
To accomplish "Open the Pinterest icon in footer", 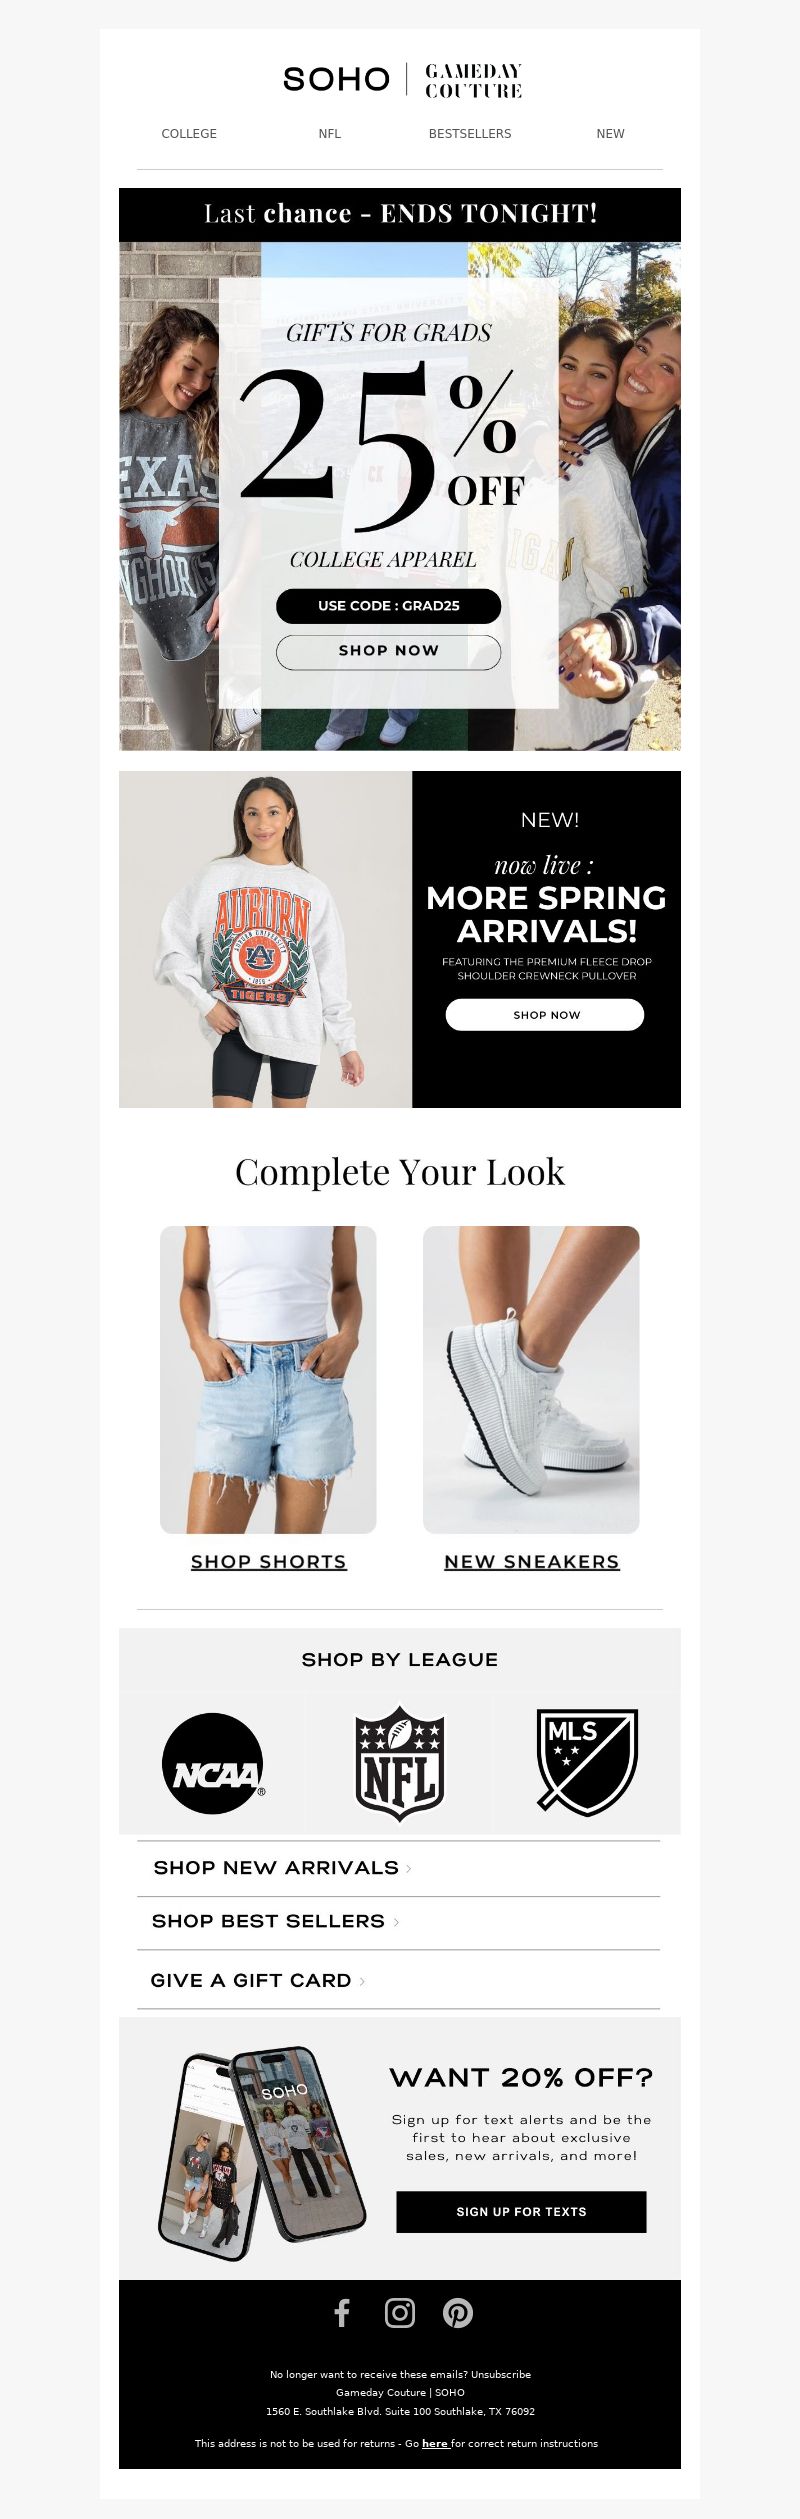I will [458, 2313].
